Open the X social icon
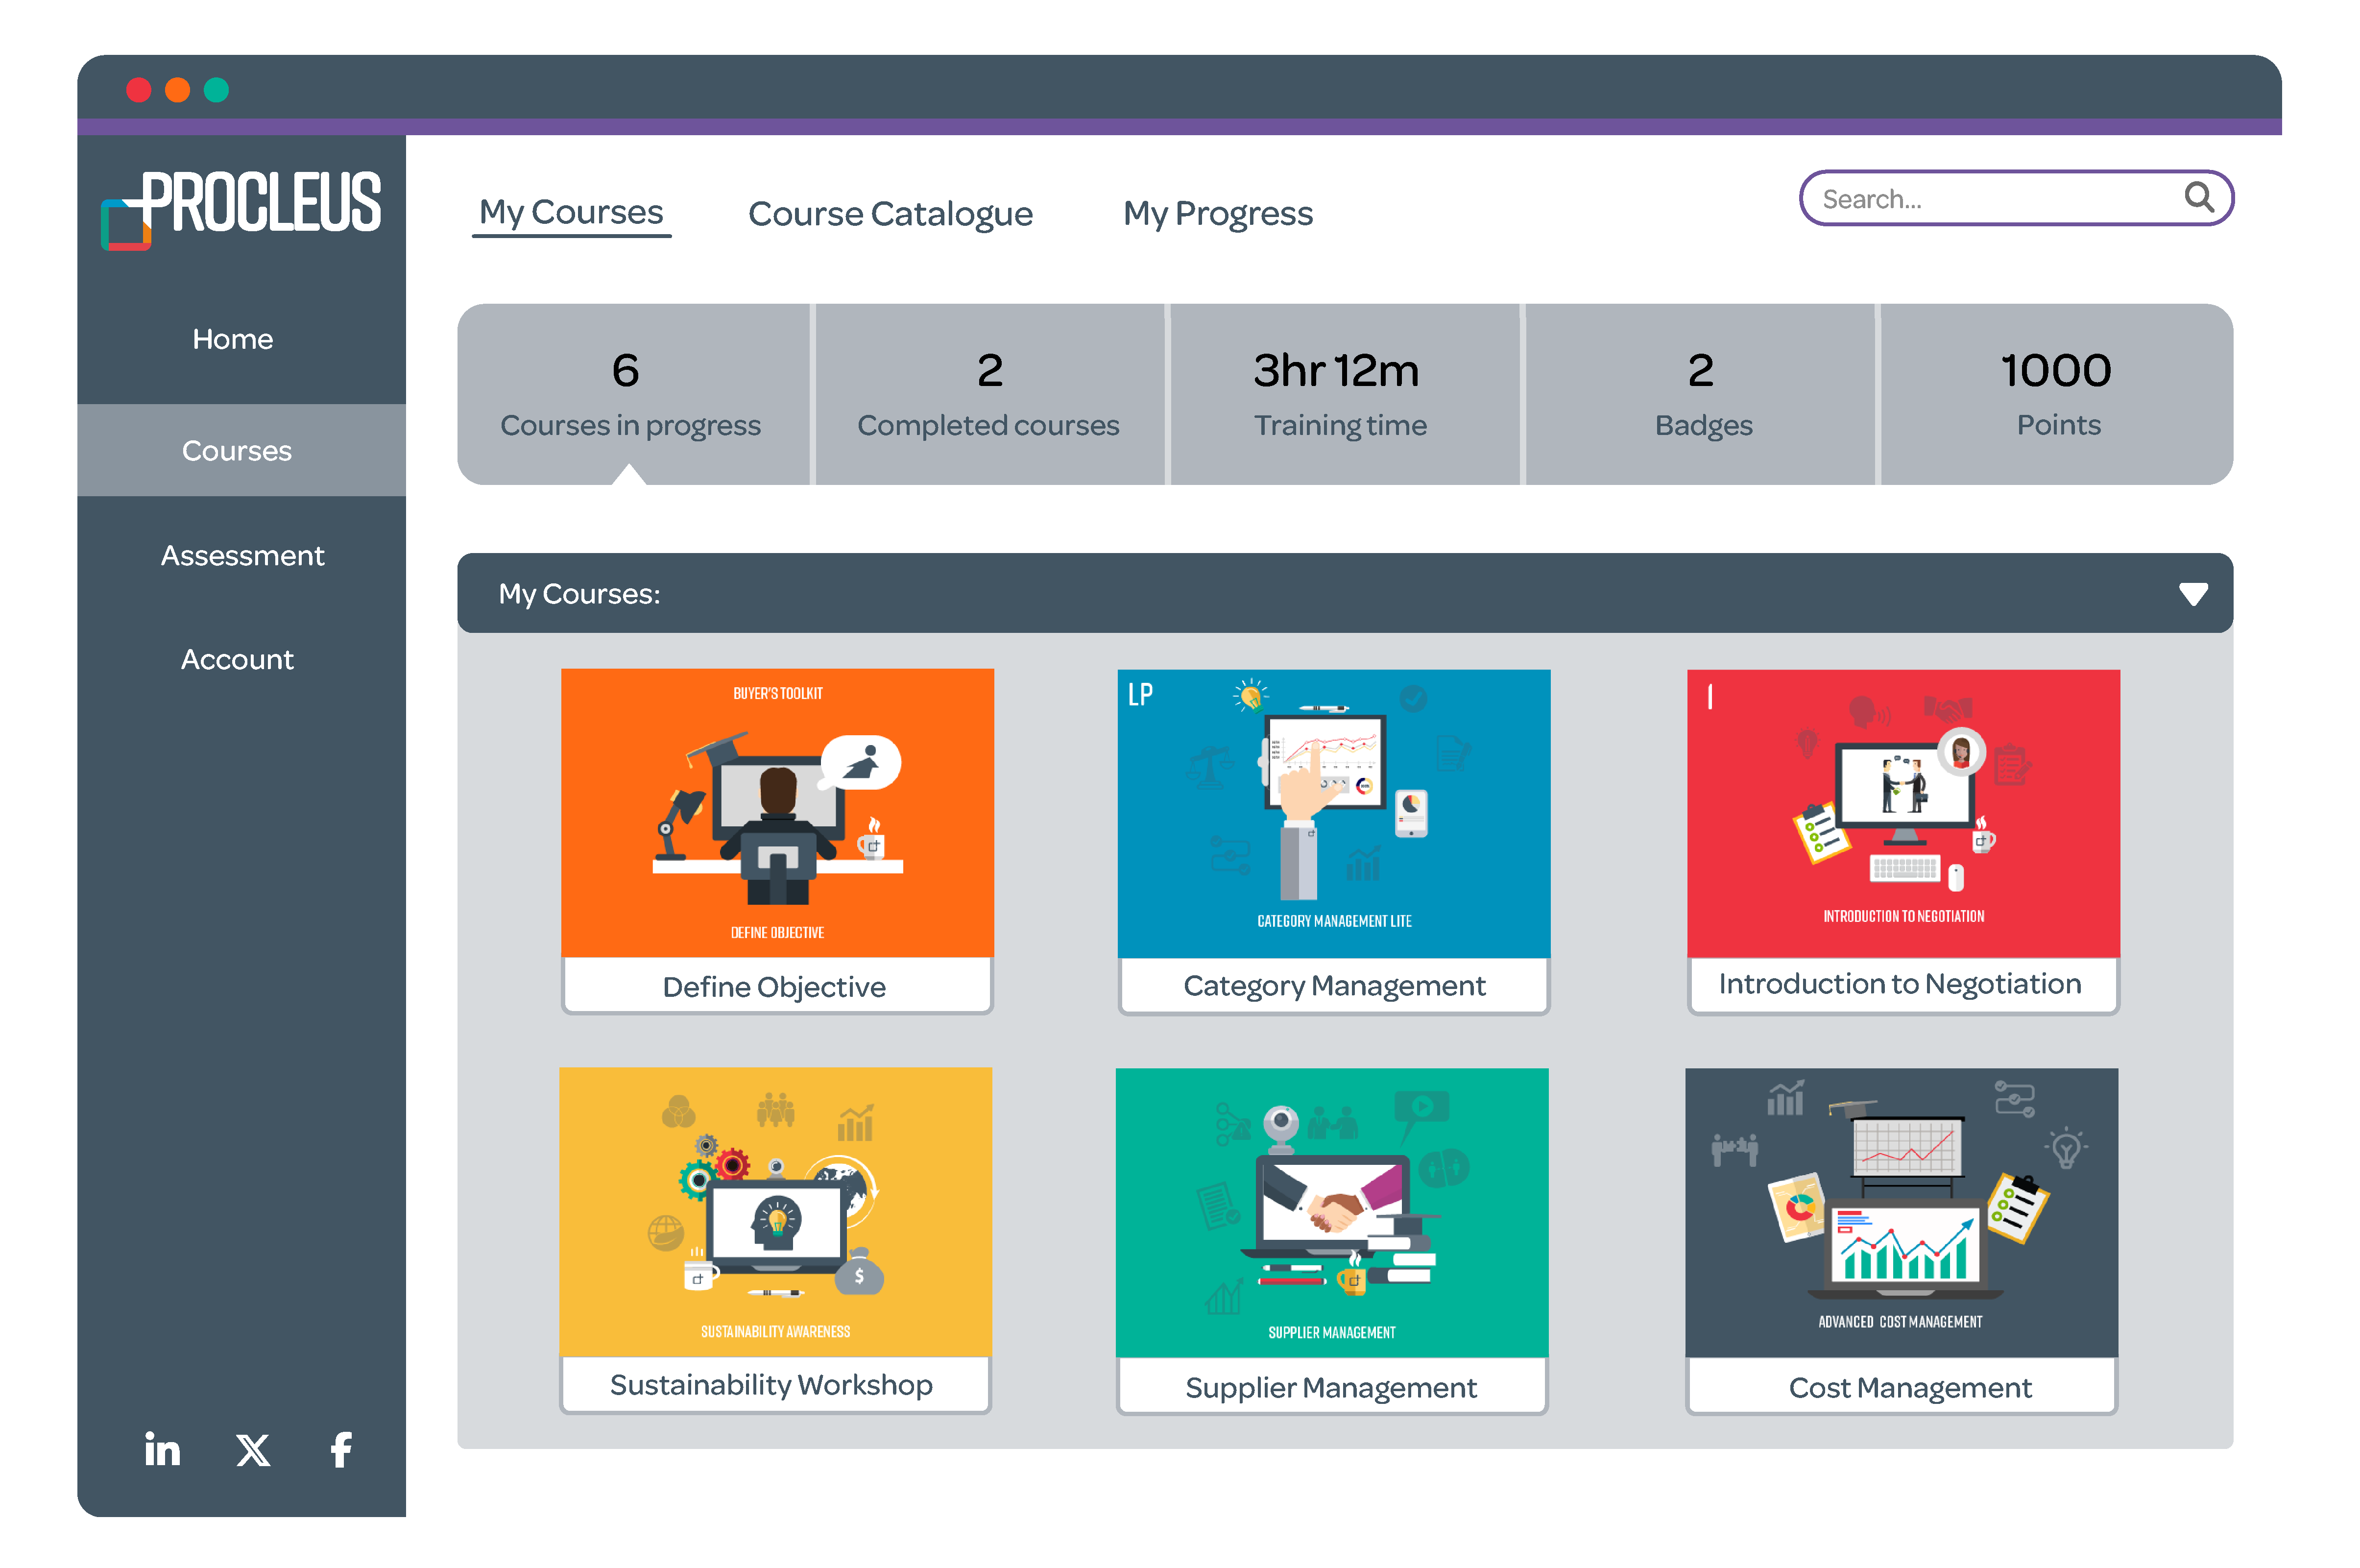Screen dimensions: 2360x1568 click(x=253, y=1449)
